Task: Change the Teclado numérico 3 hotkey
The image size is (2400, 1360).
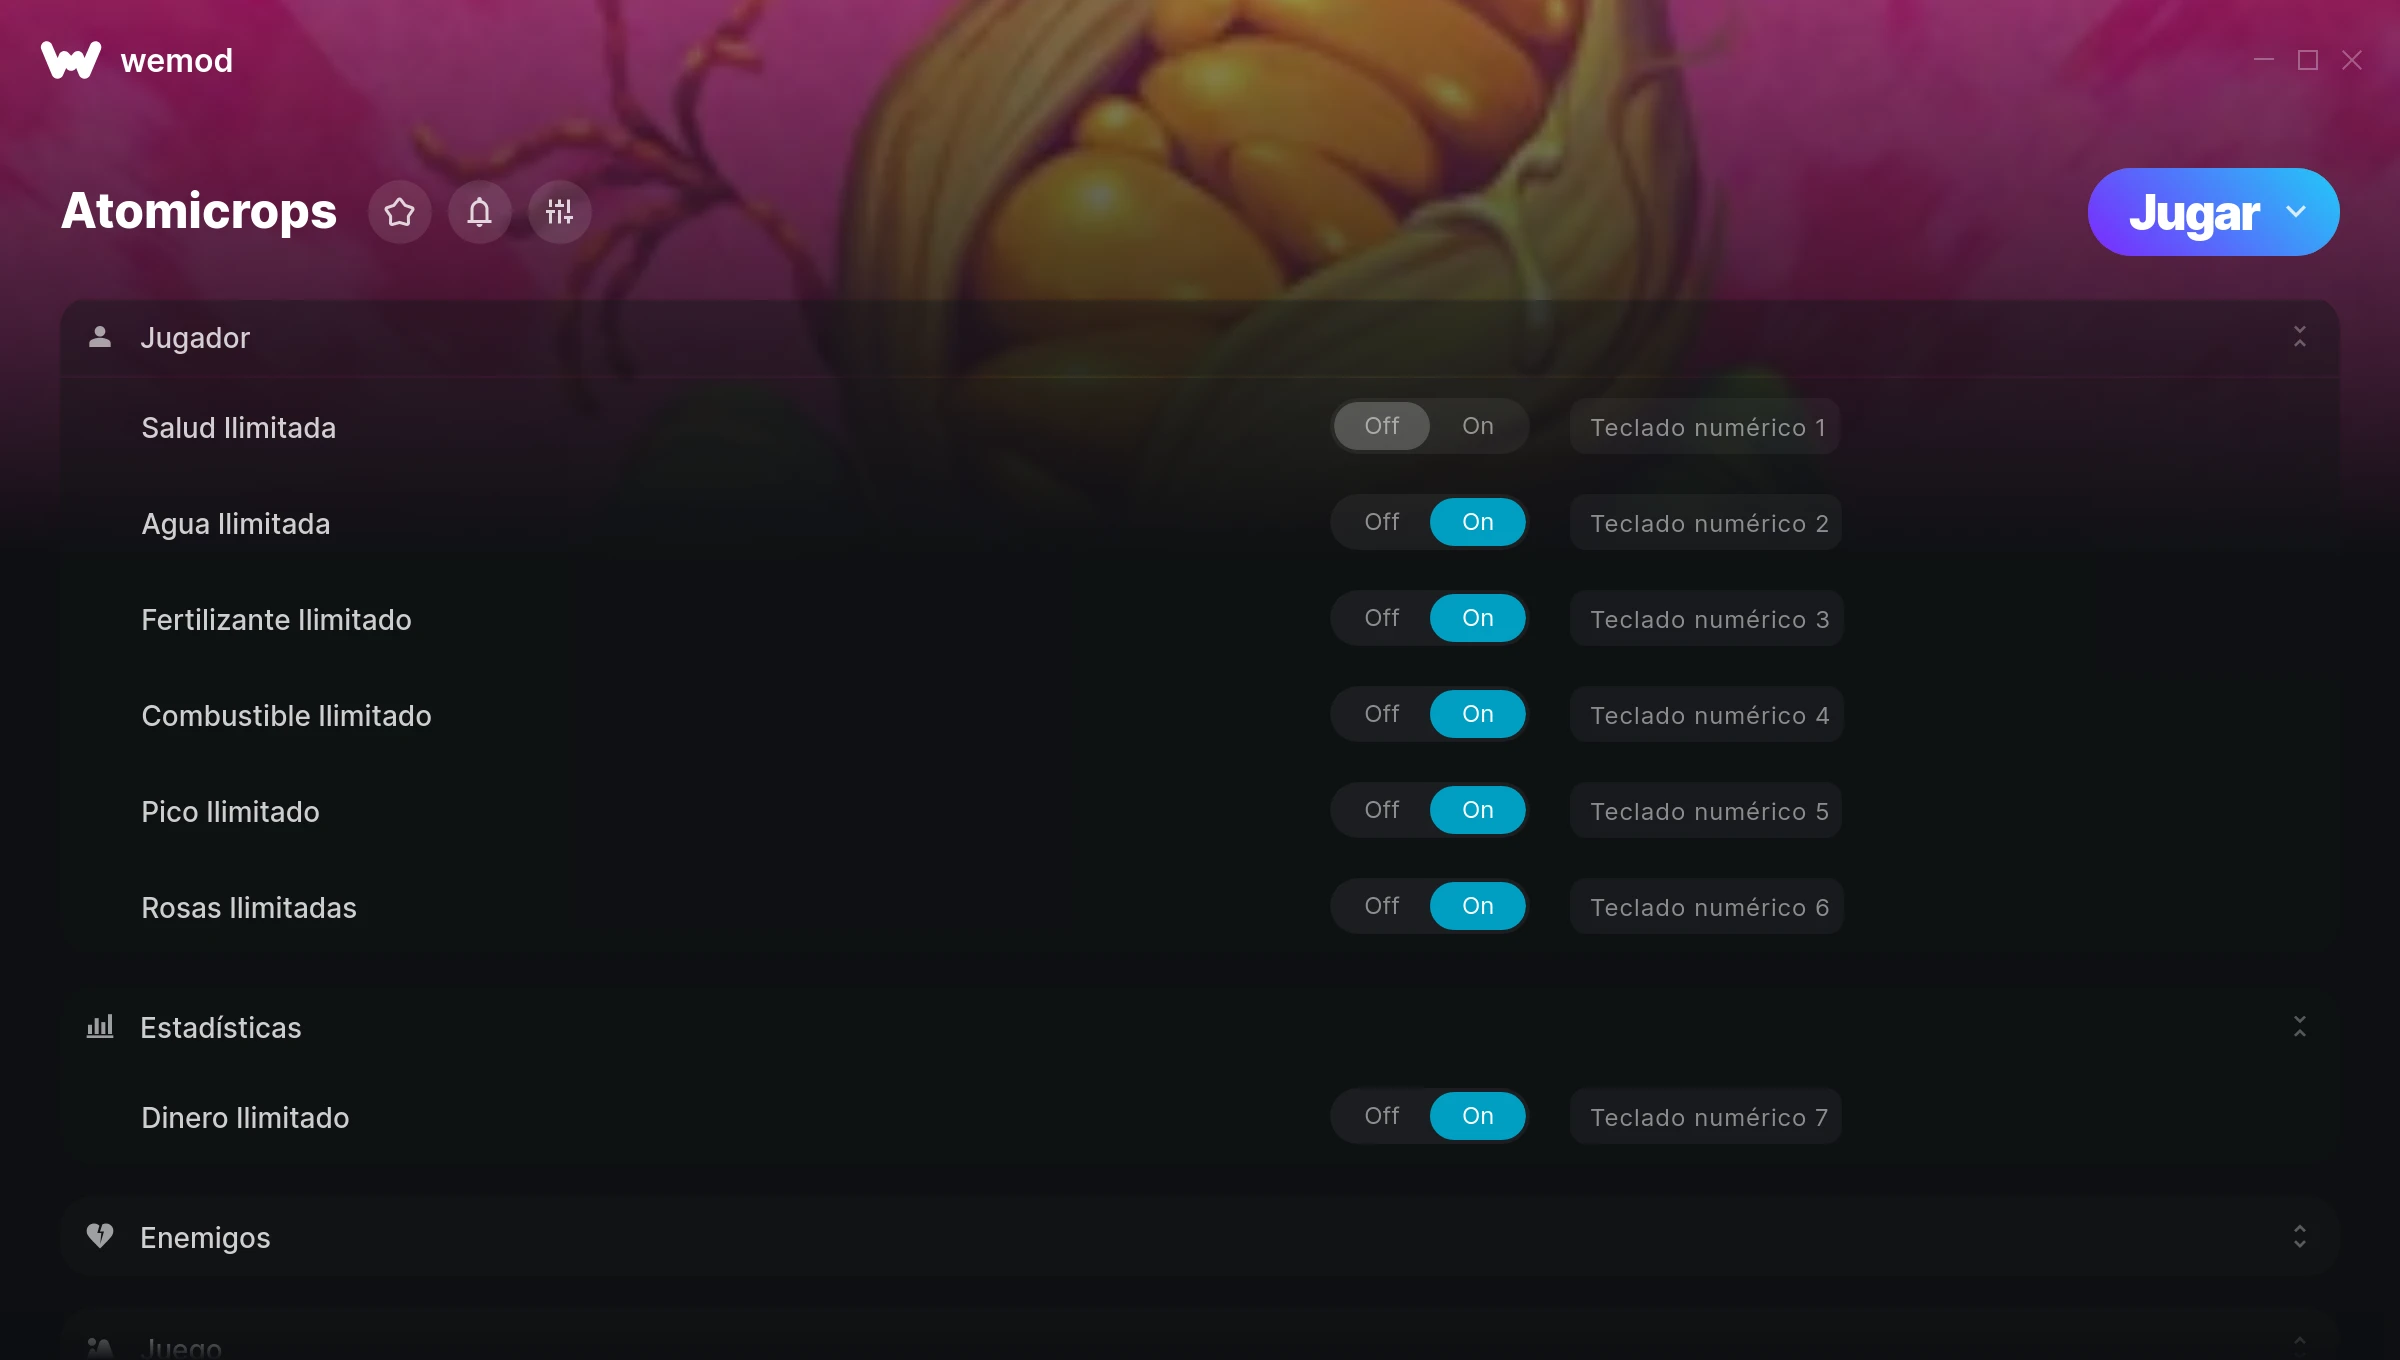Action: pyautogui.click(x=1707, y=619)
